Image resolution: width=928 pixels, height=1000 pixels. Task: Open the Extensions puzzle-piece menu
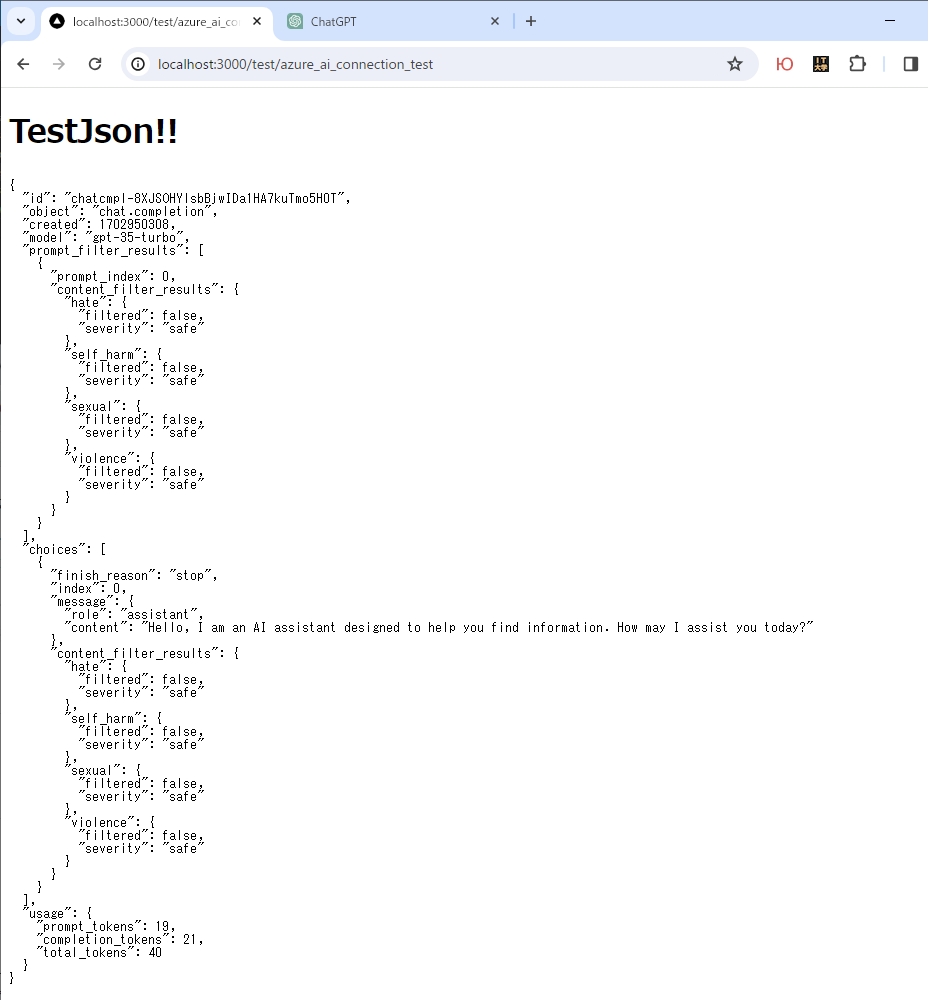click(x=857, y=64)
